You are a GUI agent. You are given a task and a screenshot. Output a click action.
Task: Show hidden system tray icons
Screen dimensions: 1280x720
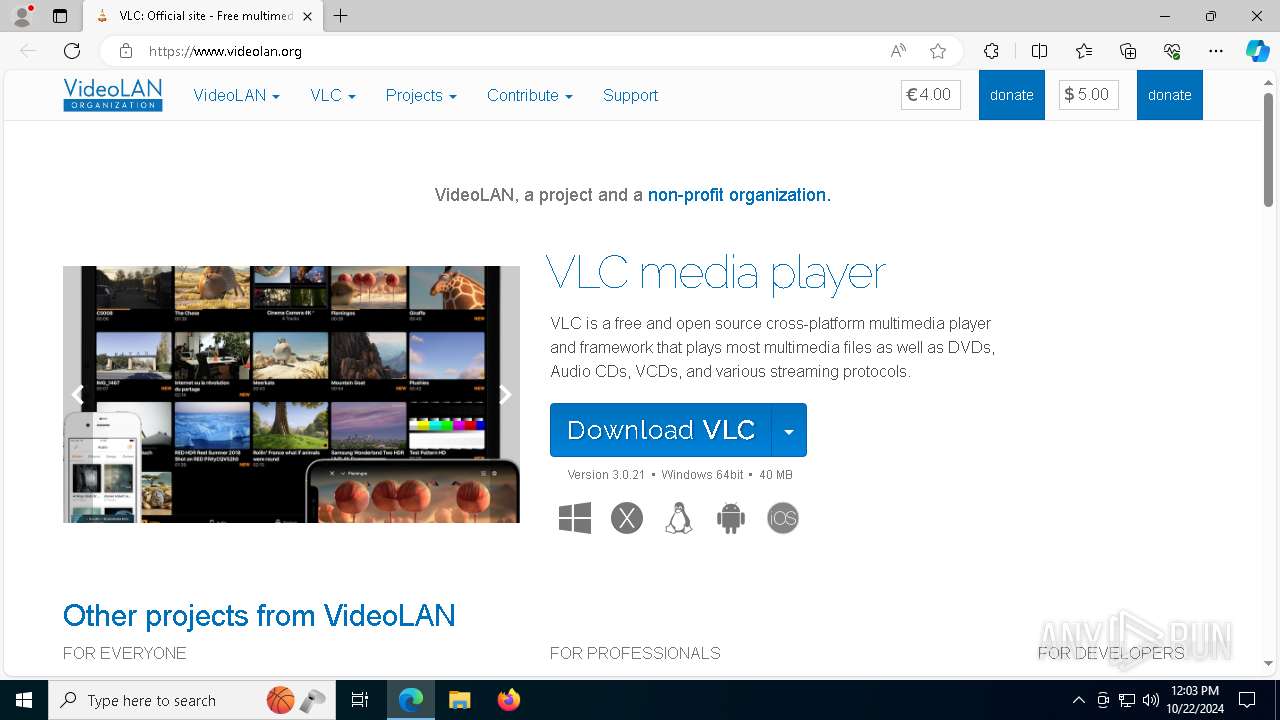1078,700
